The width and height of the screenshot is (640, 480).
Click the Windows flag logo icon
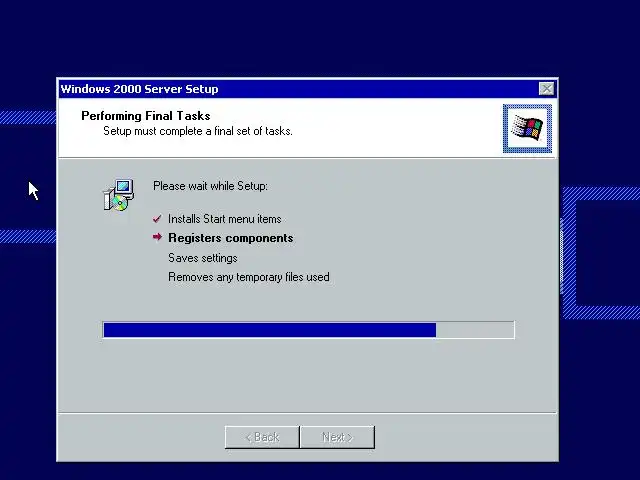(527, 129)
